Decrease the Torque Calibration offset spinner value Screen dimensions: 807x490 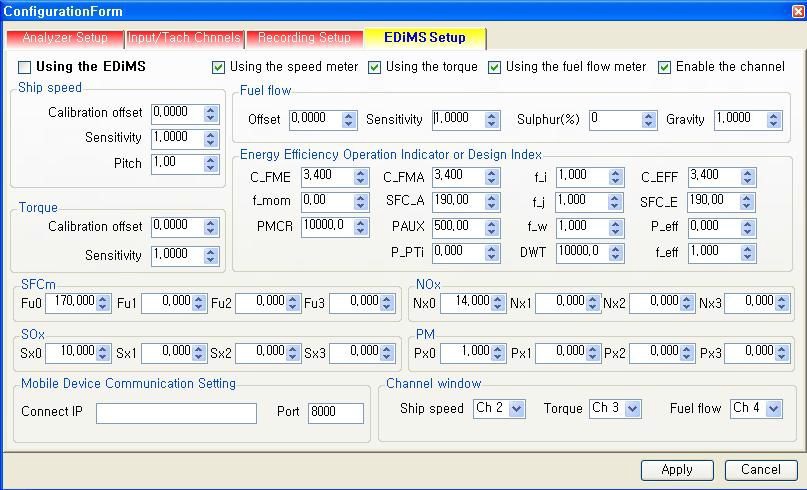(x=210, y=231)
